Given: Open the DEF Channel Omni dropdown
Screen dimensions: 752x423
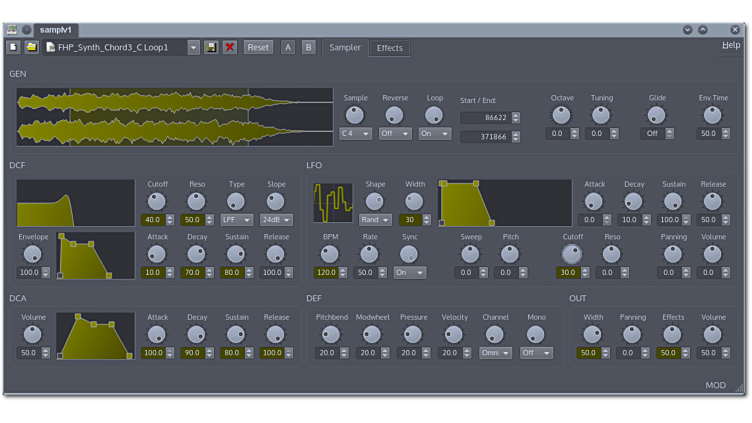Looking at the screenshot, I should coord(495,353).
